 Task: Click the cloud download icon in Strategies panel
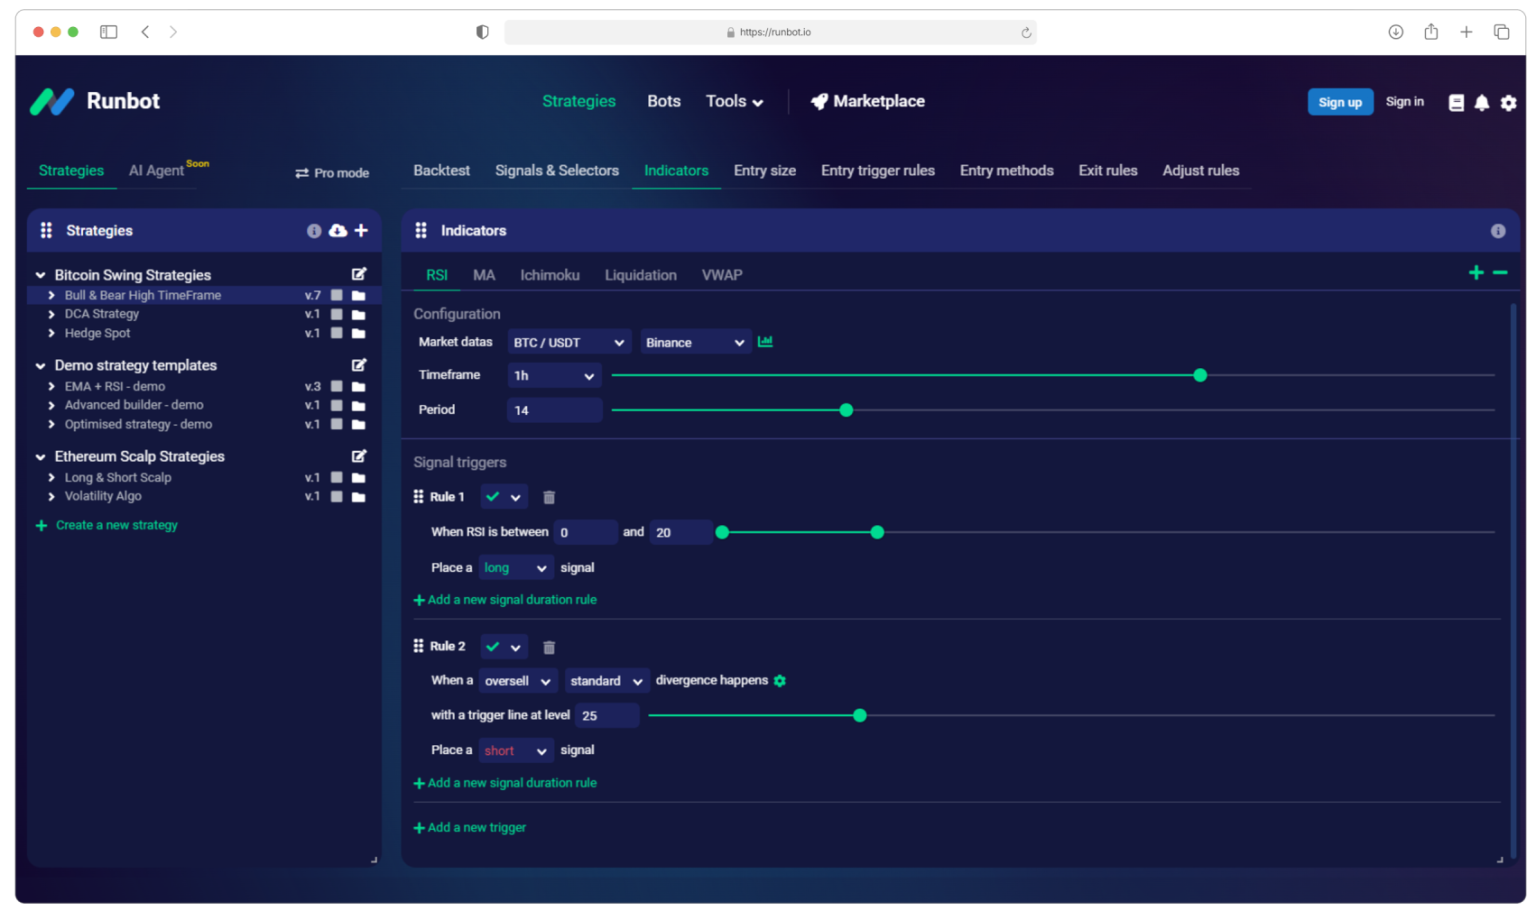pos(339,230)
